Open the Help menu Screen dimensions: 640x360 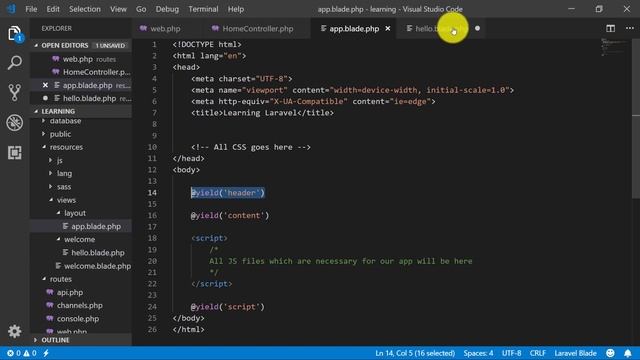(x=236, y=9)
